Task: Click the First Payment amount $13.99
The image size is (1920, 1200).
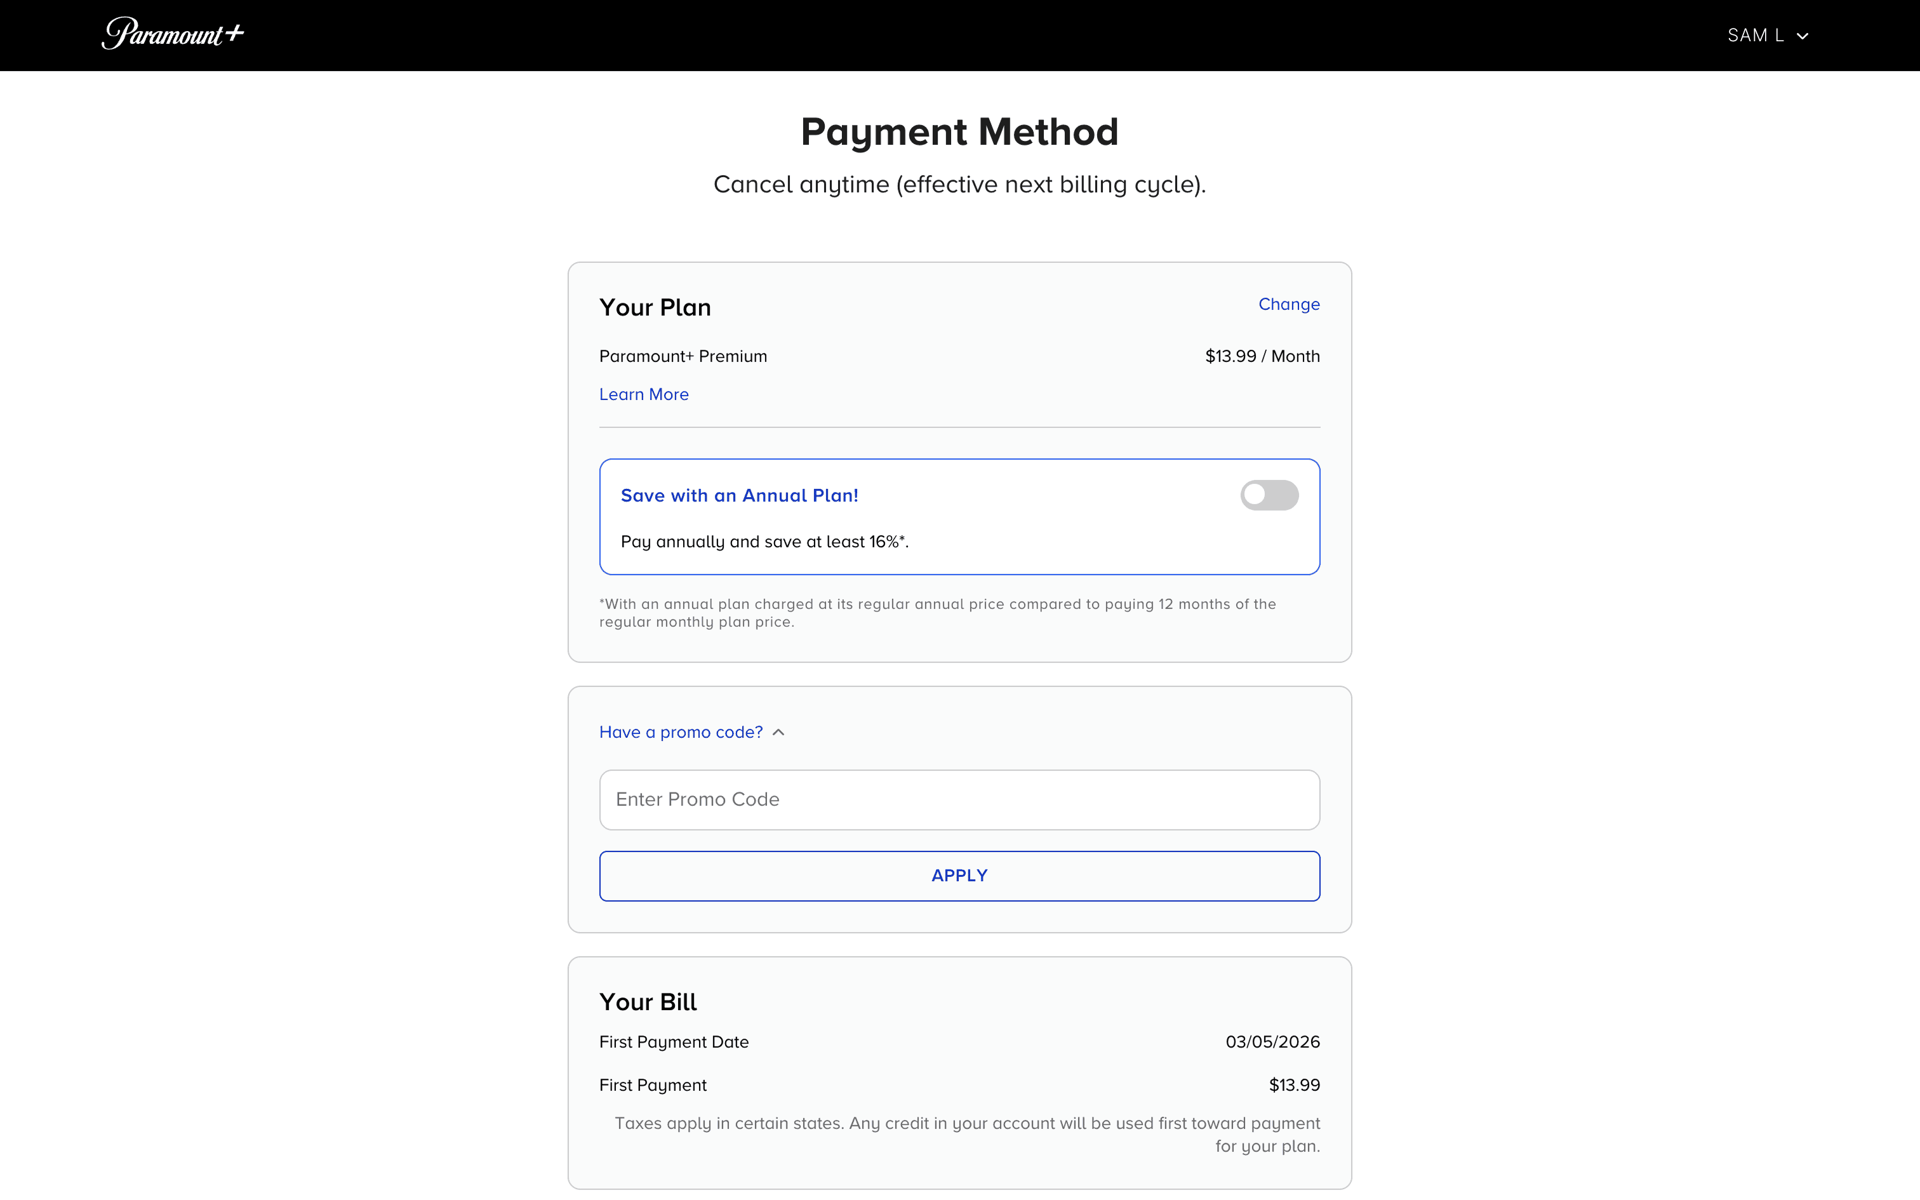Action: pyautogui.click(x=1294, y=1085)
